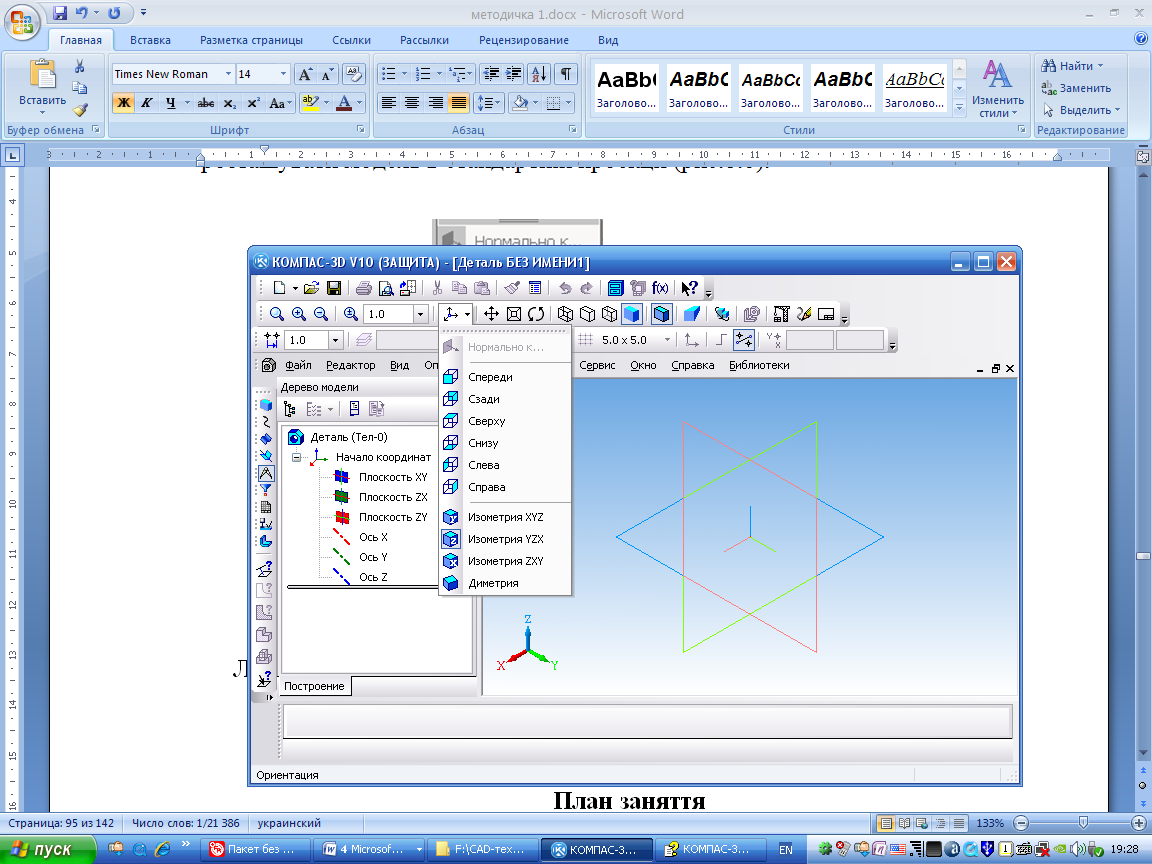Screen dimensions: 1152x864
Task: Click the zoom out minus button
Action: tap(1021, 823)
